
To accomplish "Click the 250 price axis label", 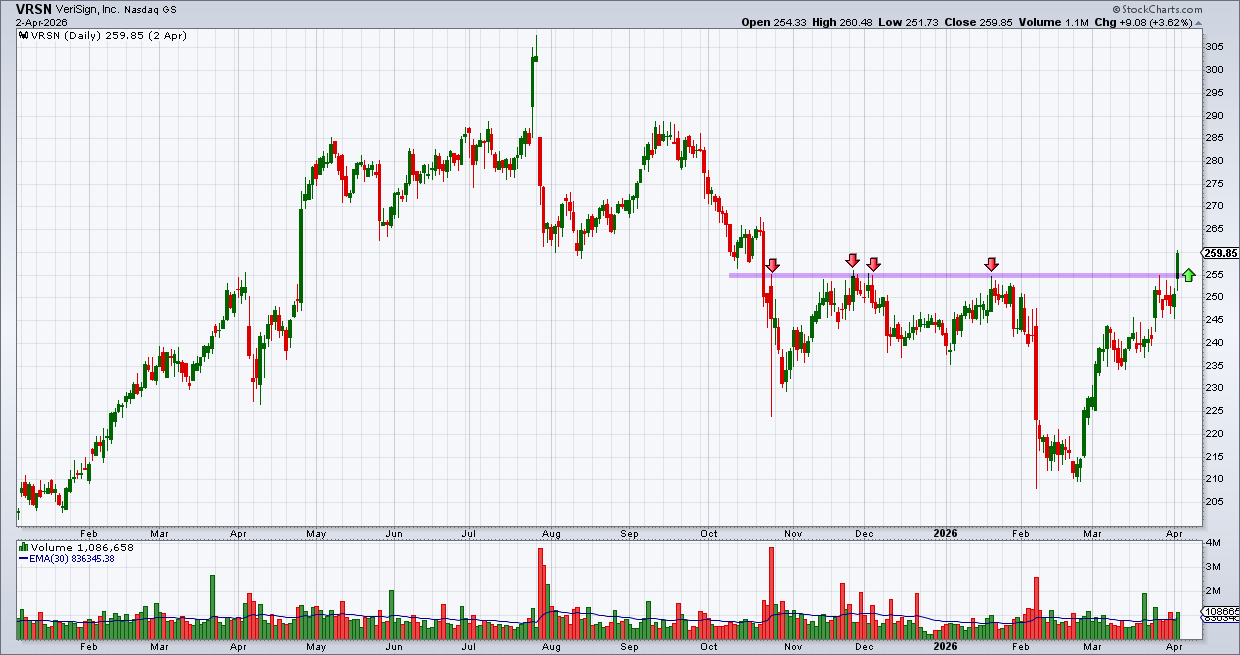I will [x=1214, y=297].
